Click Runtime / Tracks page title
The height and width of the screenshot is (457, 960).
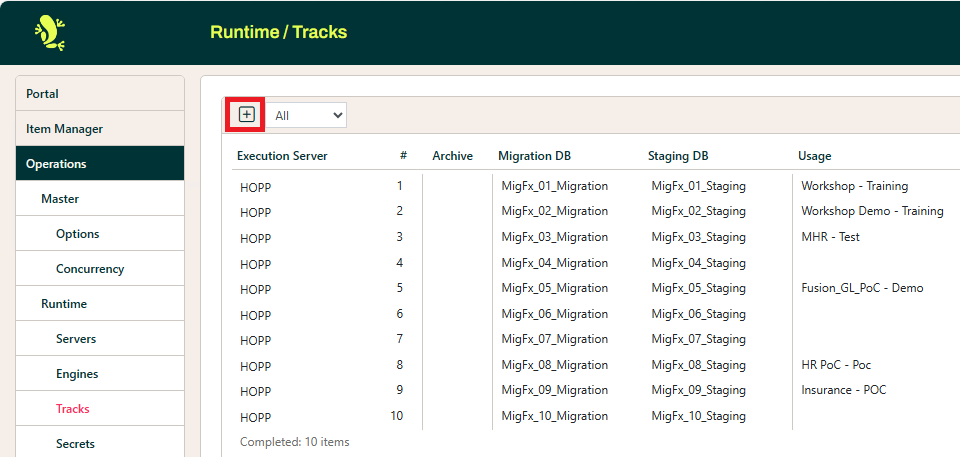279,32
